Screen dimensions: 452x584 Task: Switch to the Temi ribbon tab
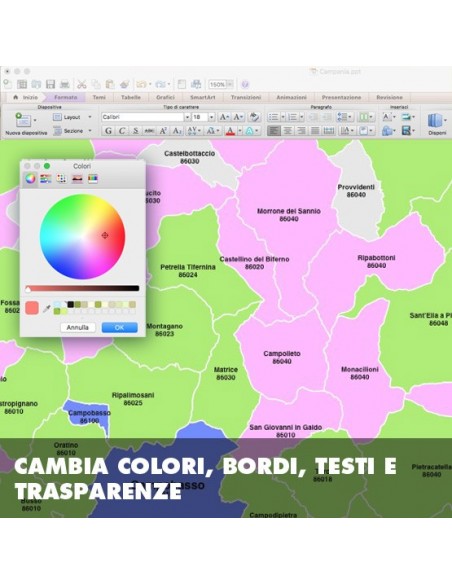click(x=99, y=97)
